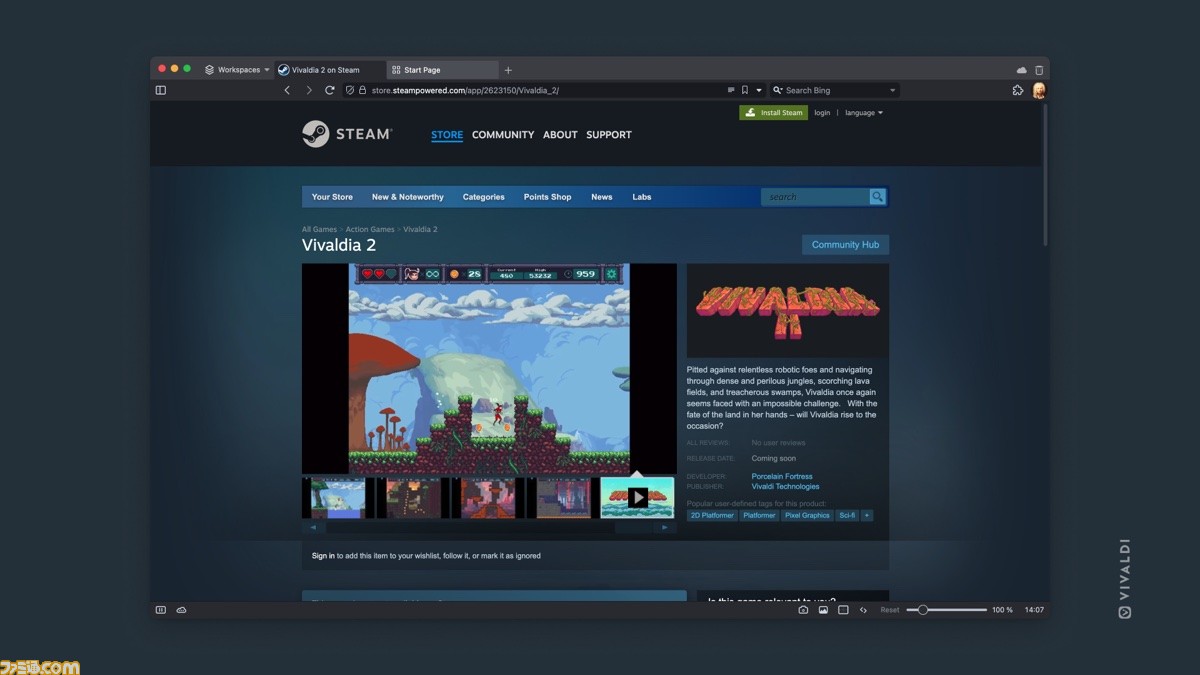Image resolution: width=1200 pixels, height=675 pixels.
Task: Open publisher Vivaldi Technologies link
Action: pyautogui.click(x=785, y=487)
